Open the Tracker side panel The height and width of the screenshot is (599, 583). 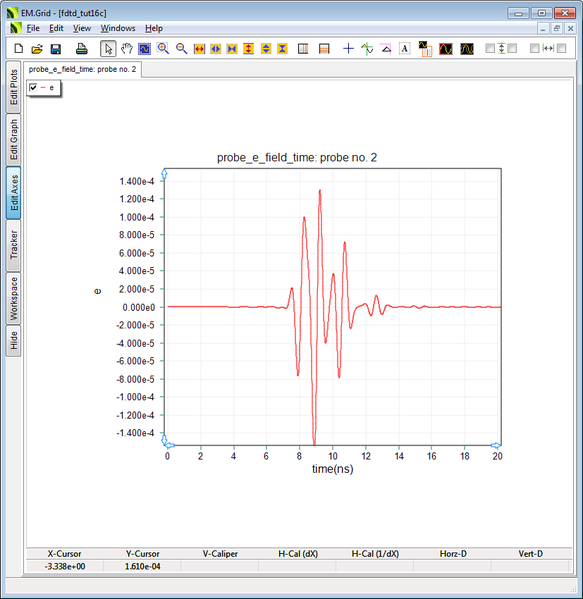pyautogui.click(x=14, y=245)
